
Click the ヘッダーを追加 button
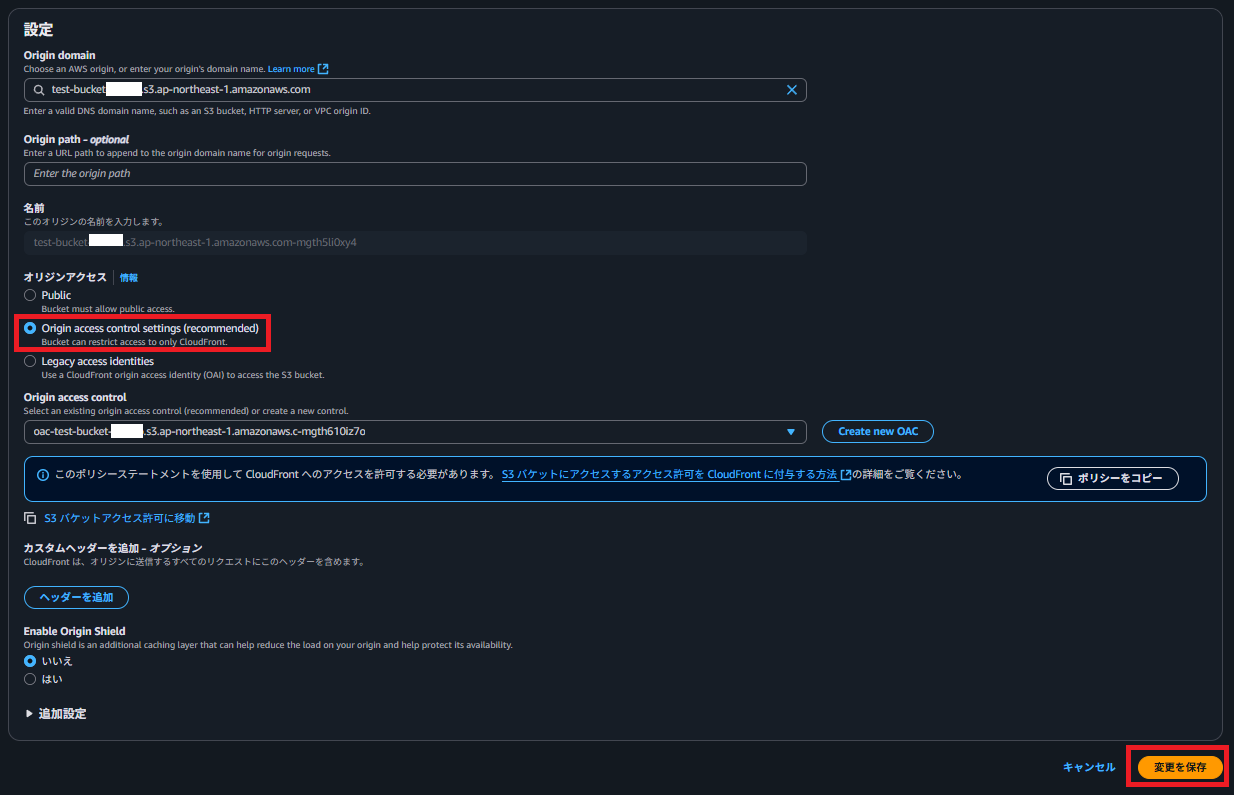[76, 598]
